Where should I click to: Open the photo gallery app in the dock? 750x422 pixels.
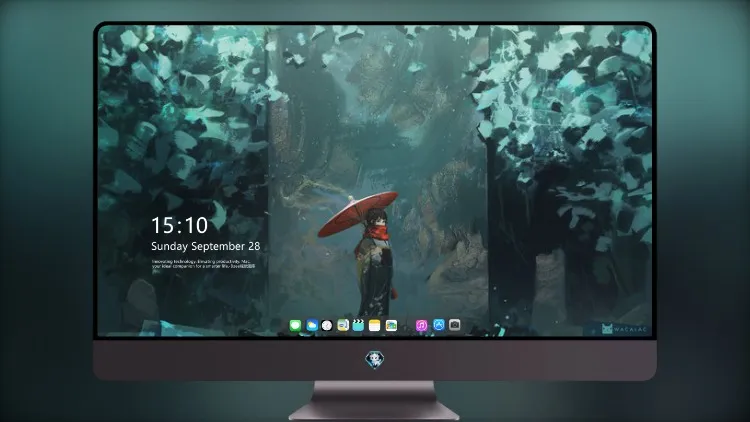click(x=391, y=326)
